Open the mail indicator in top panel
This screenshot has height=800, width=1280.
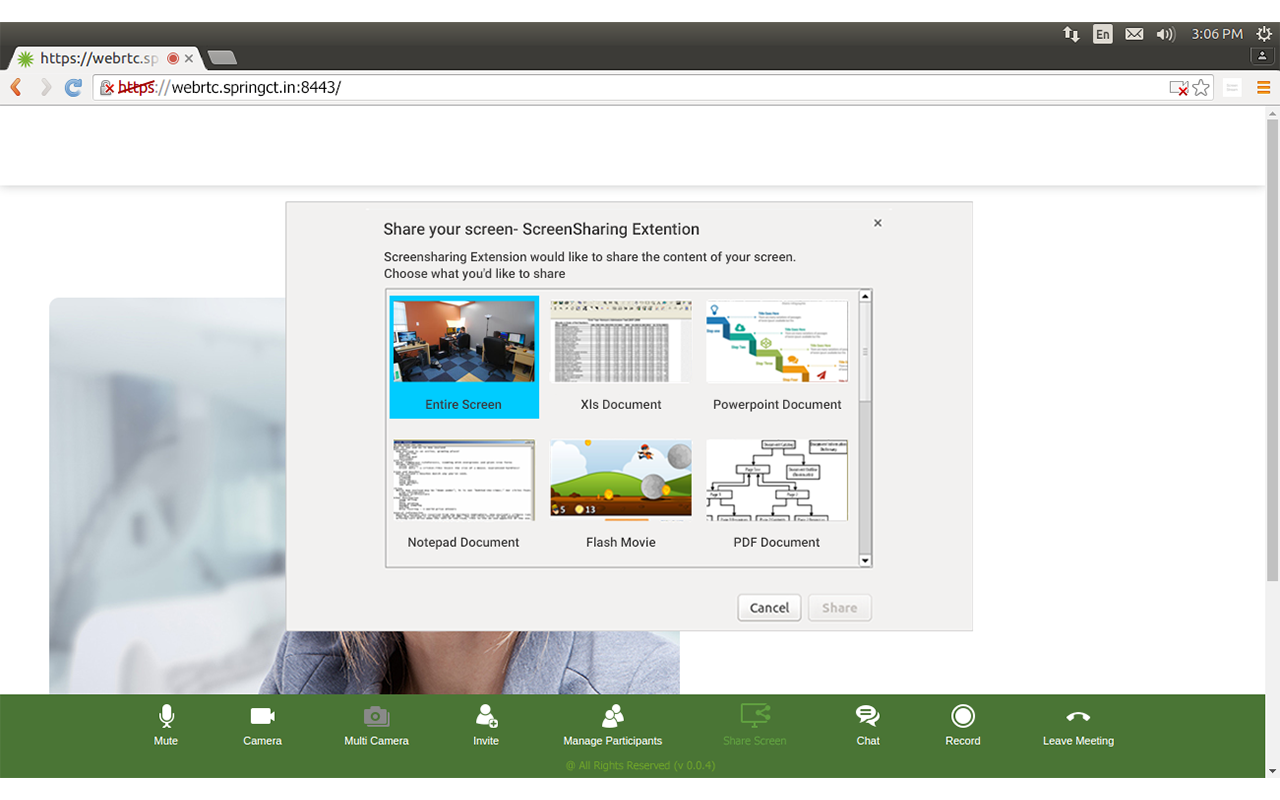pos(1134,34)
